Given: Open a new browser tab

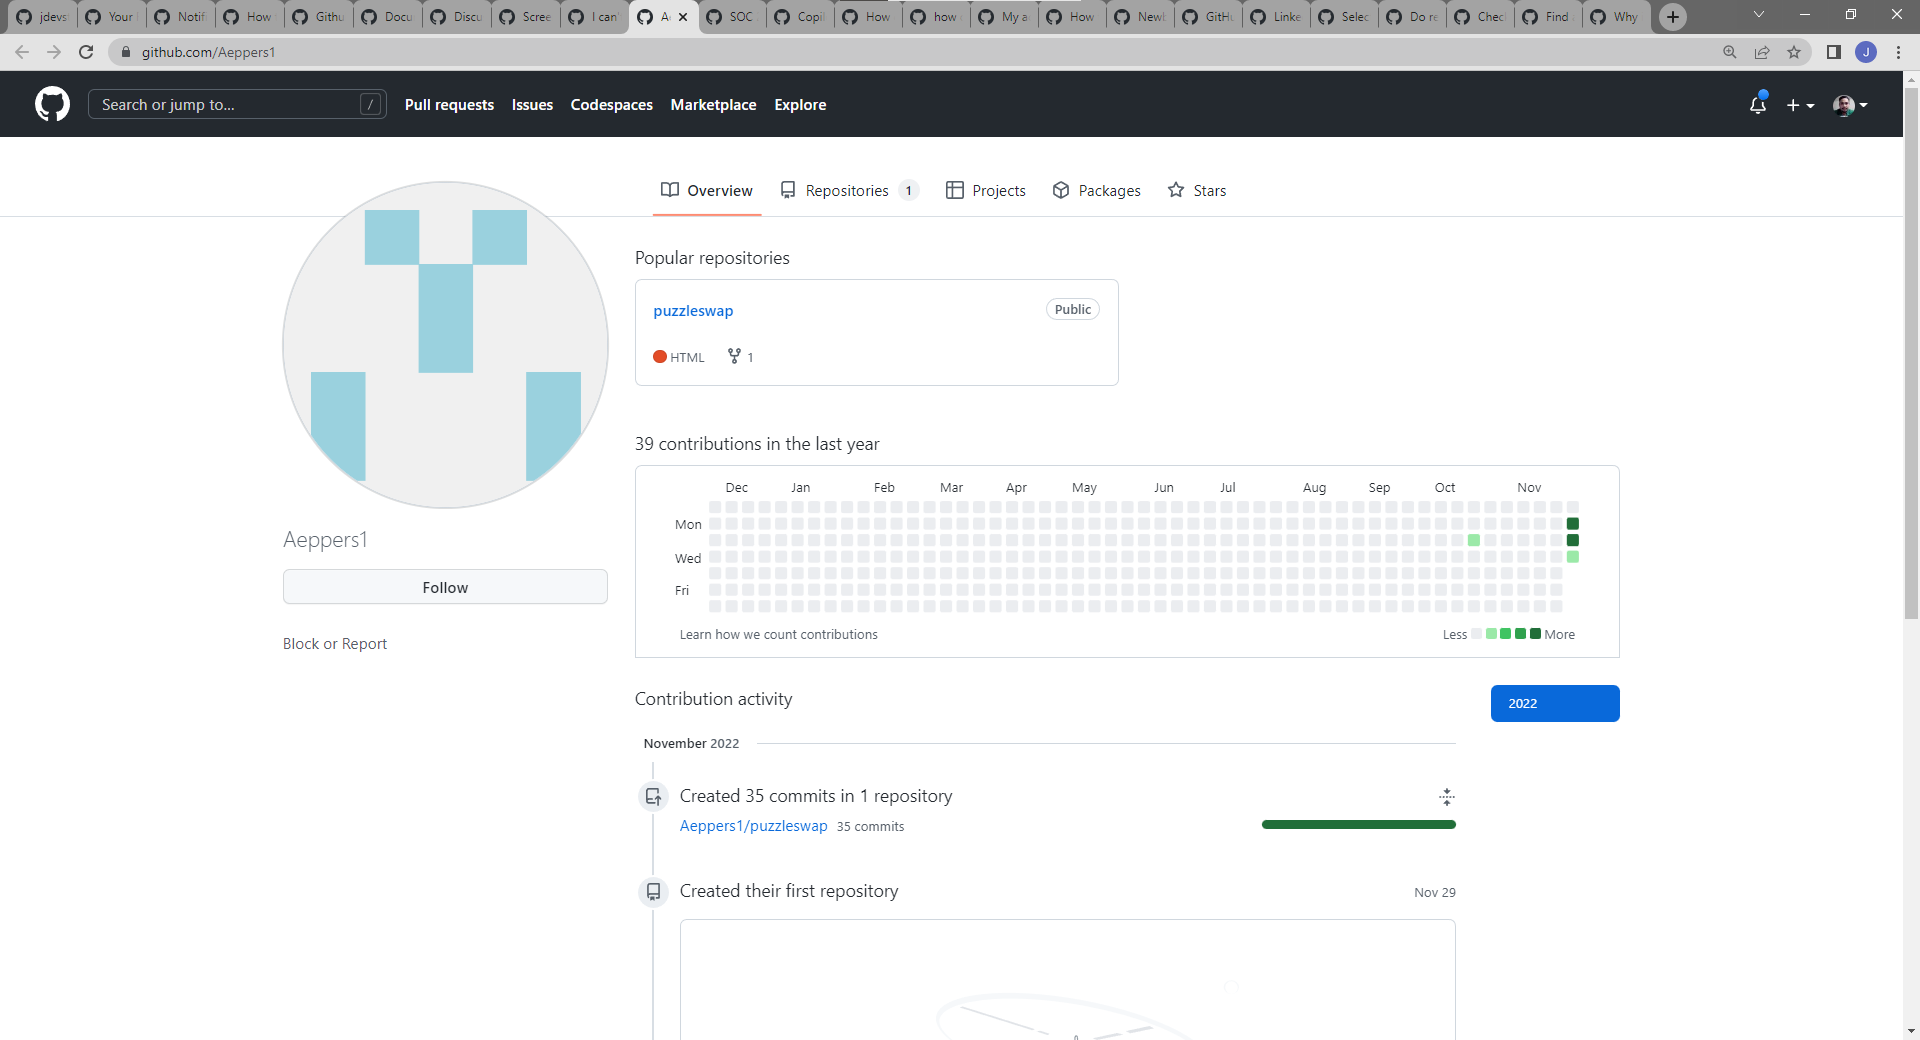Looking at the screenshot, I should [x=1673, y=17].
